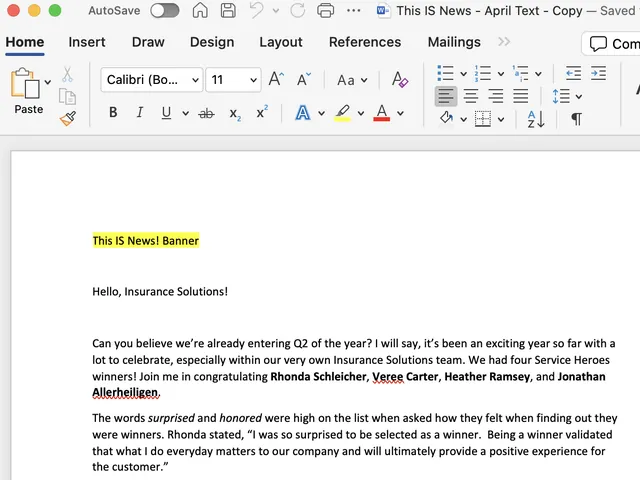Apply red font color
The width and height of the screenshot is (640, 480).
click(x=382, y=113)
